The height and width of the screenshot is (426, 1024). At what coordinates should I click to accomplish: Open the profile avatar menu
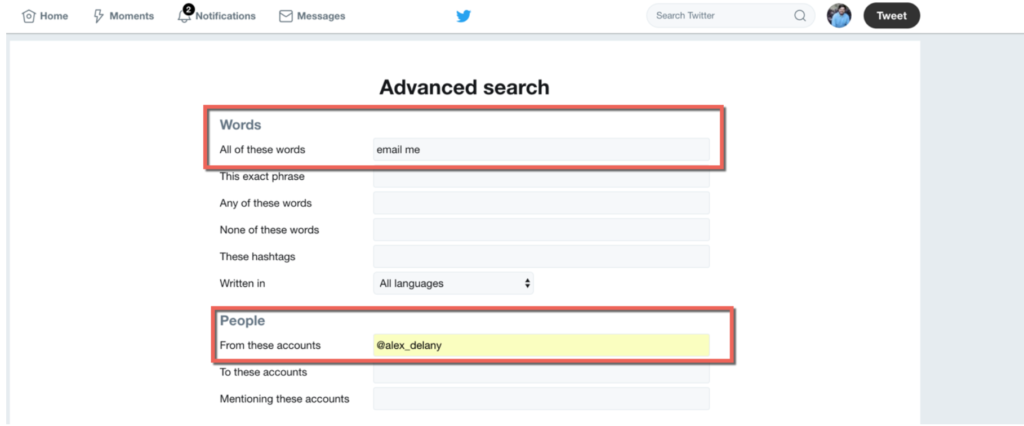click(839, 16)
